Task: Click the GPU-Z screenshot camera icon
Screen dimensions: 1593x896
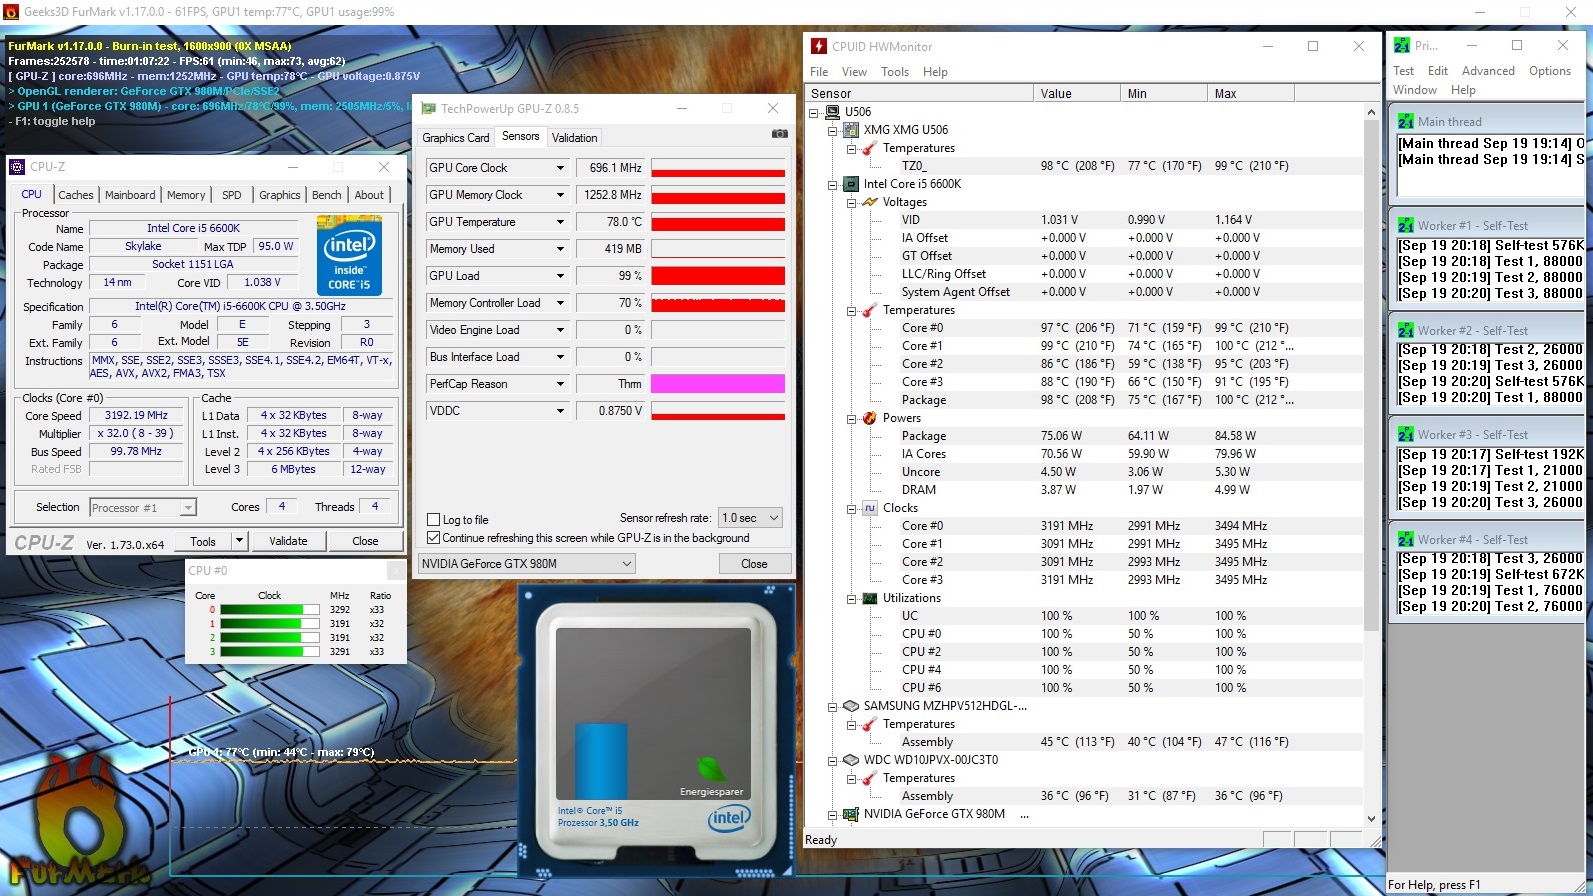Action: click(x=779, y=134)
